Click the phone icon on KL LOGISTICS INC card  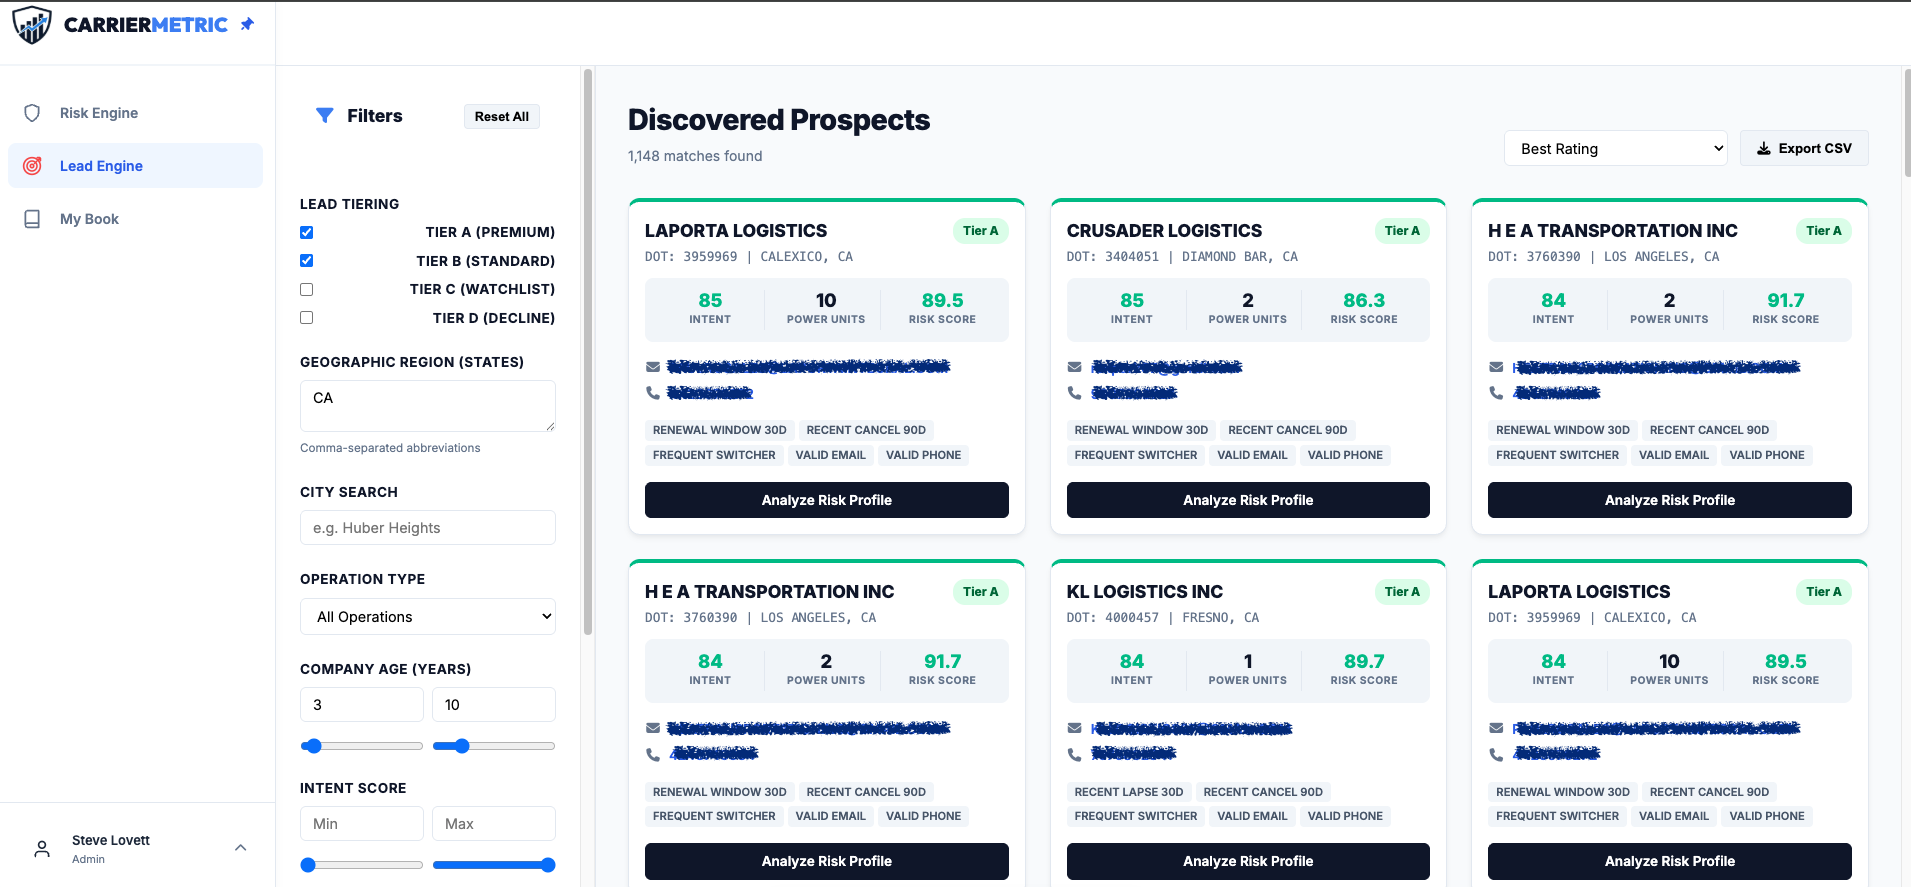coord(1075,754)
